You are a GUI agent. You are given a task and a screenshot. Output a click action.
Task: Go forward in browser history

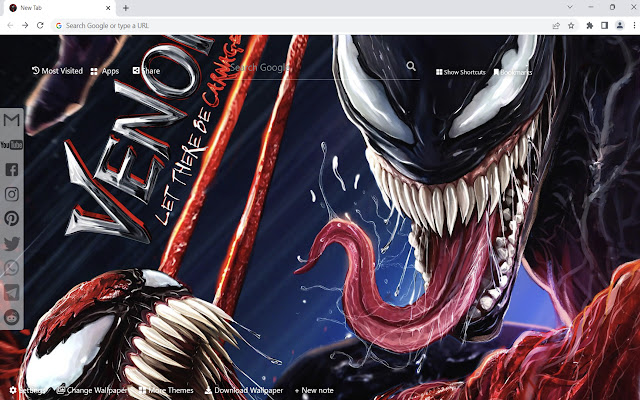pos(25,25)
